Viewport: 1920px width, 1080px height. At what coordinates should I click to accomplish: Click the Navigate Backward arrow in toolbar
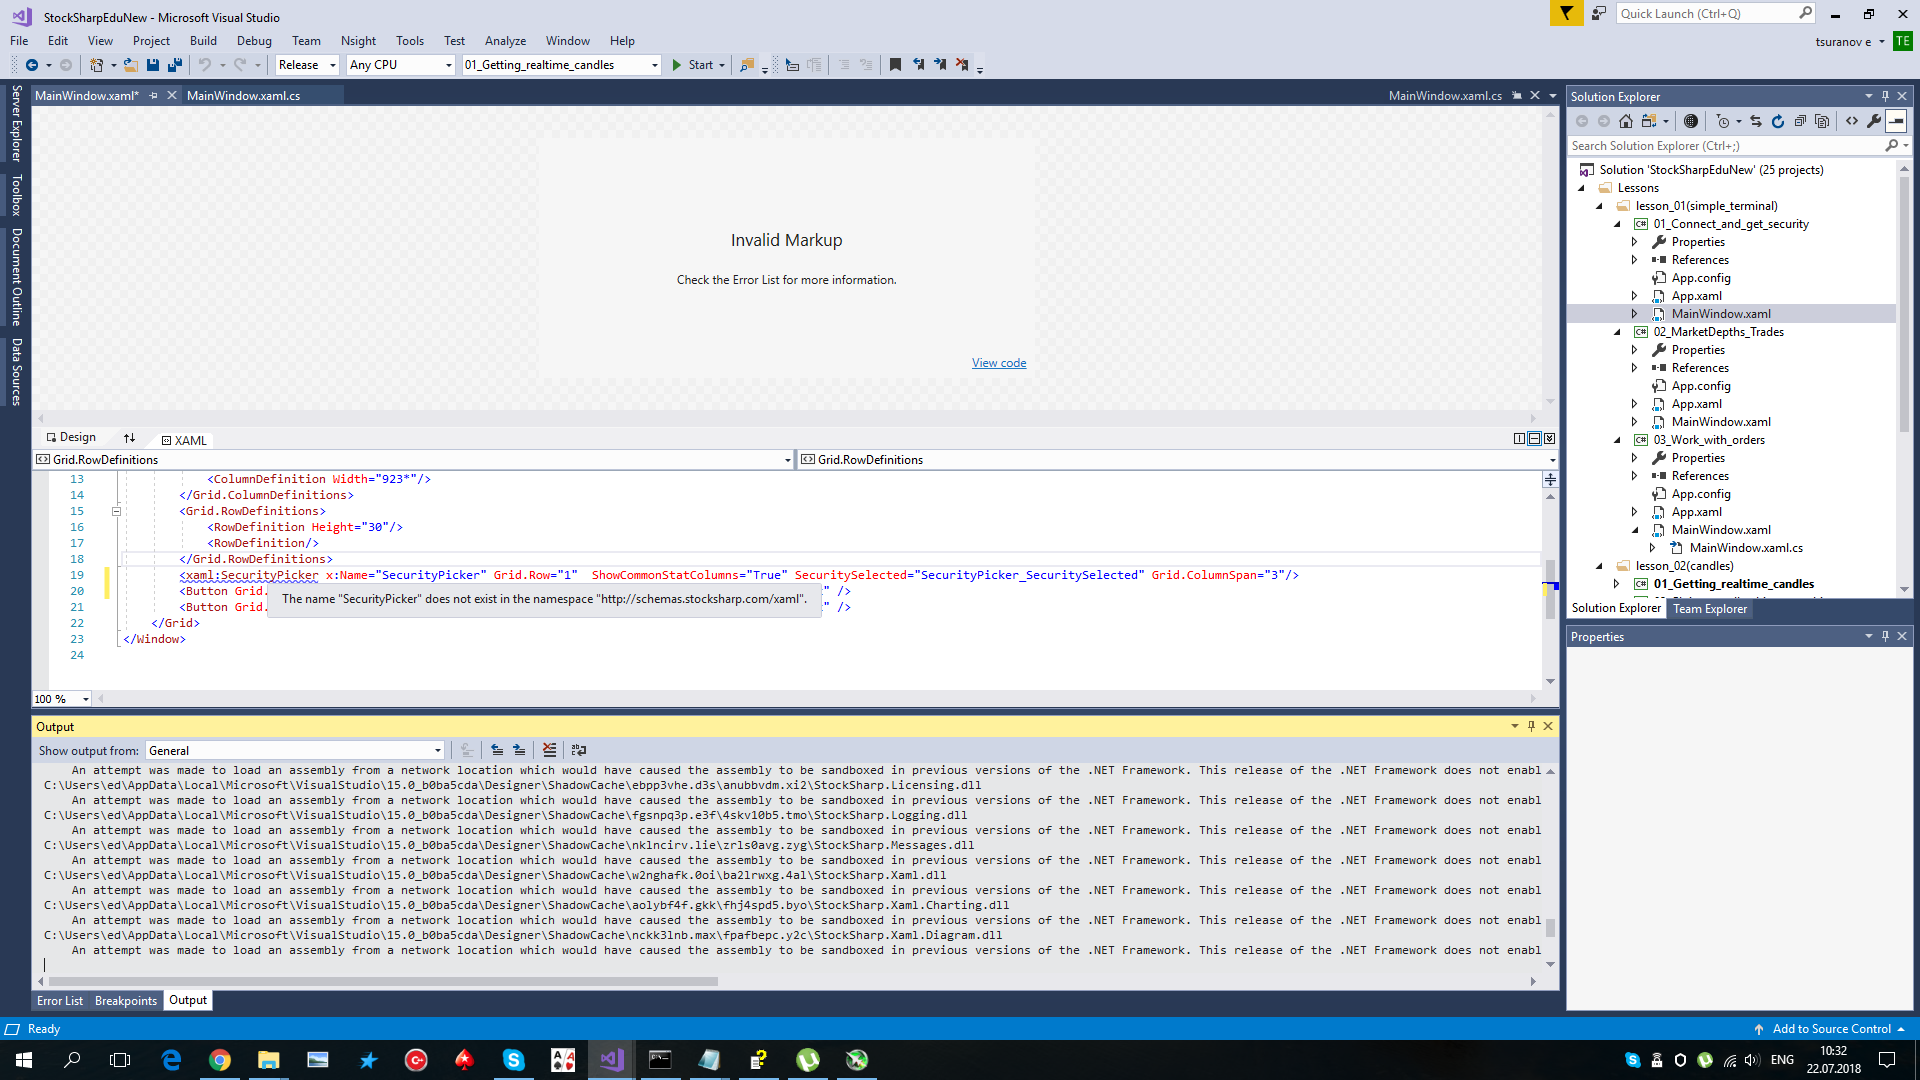tap(32, 65)
